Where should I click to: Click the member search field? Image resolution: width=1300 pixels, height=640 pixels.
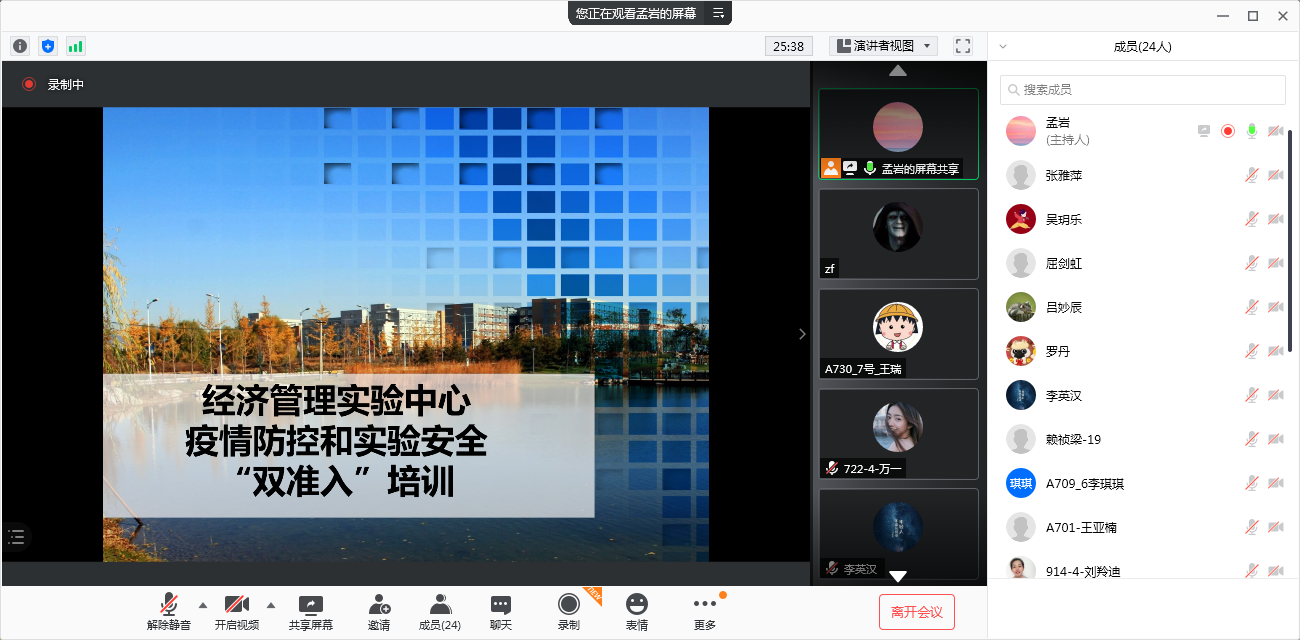(1143, 89)
